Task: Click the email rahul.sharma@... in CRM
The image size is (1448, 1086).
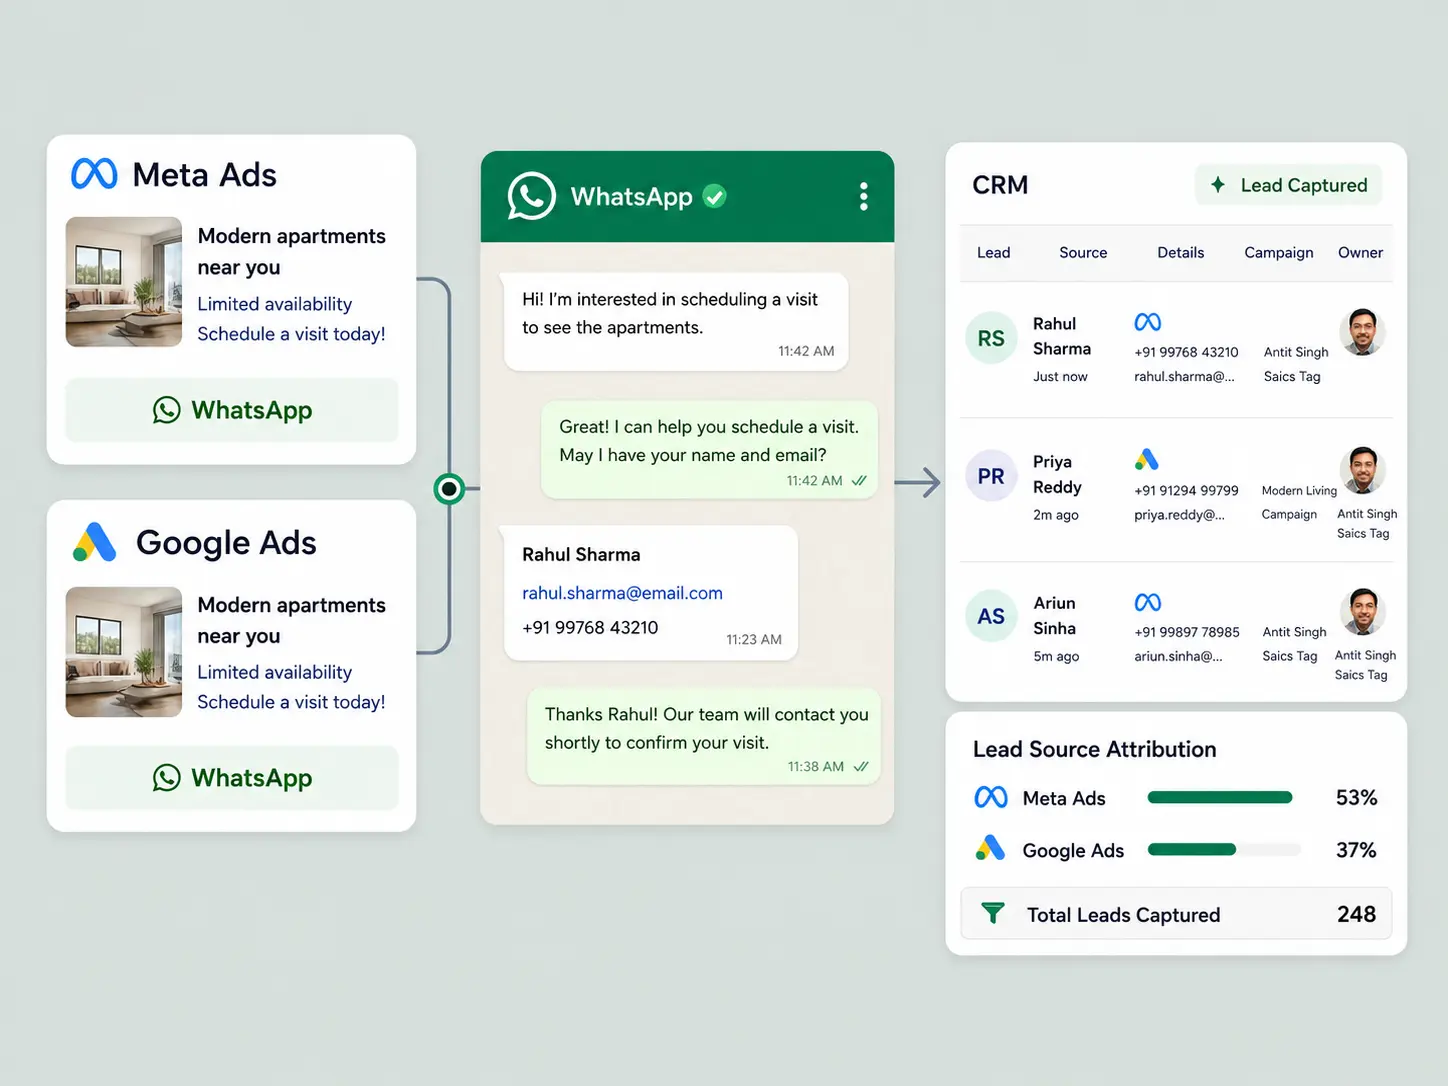Action: [1184, 377]
